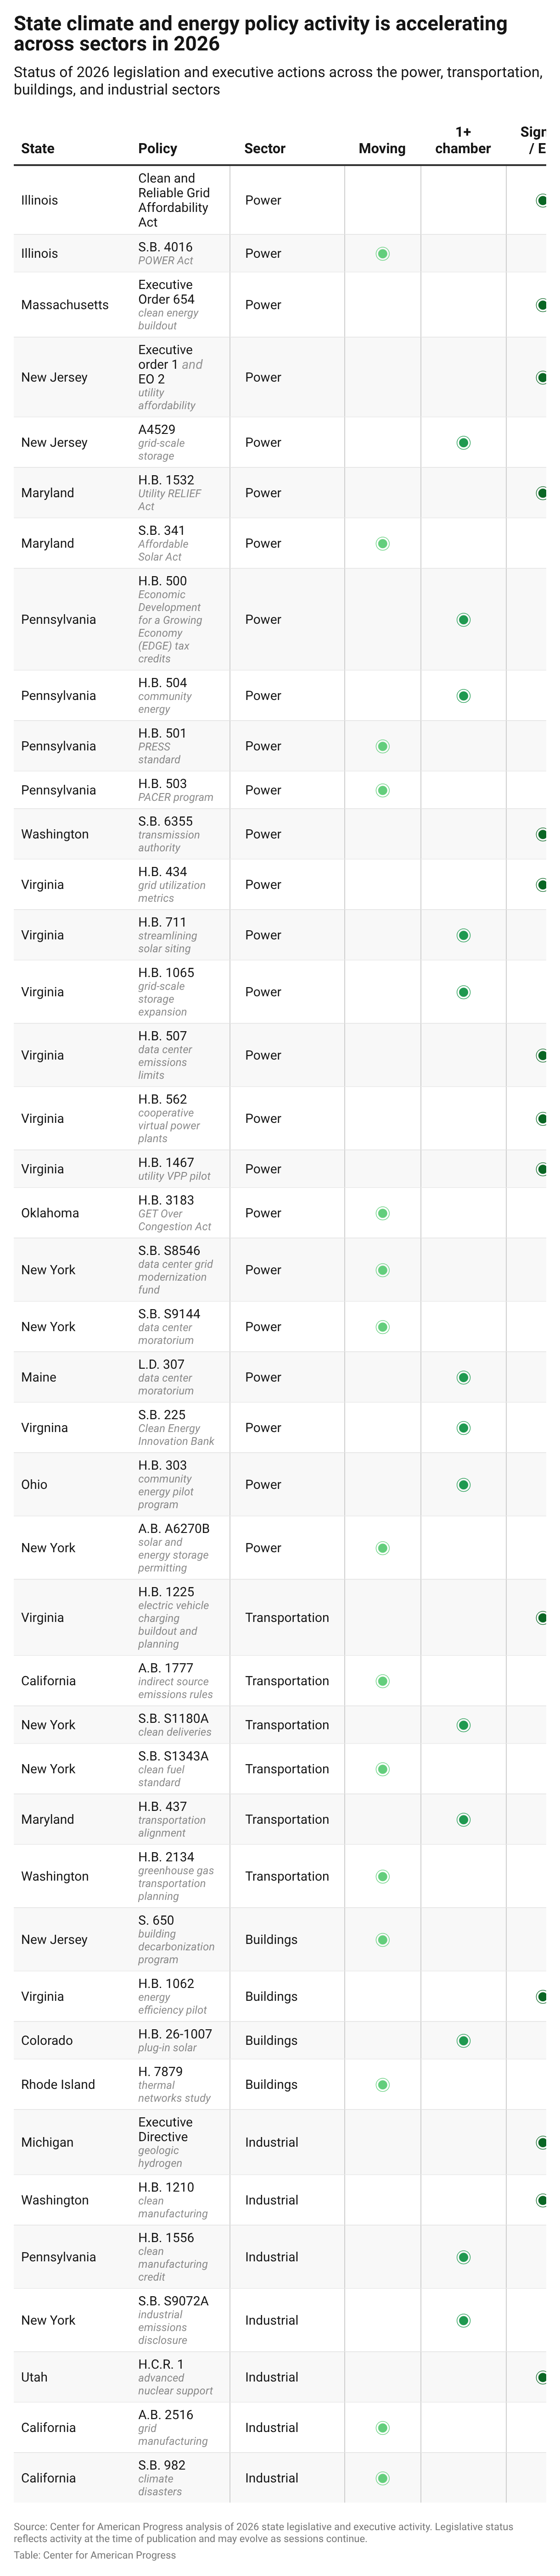Click the 1+ chamber dot for Pennsylvania H.B. 500
Viewport: 560px width, 2576px height.
[x=463, y=620]
